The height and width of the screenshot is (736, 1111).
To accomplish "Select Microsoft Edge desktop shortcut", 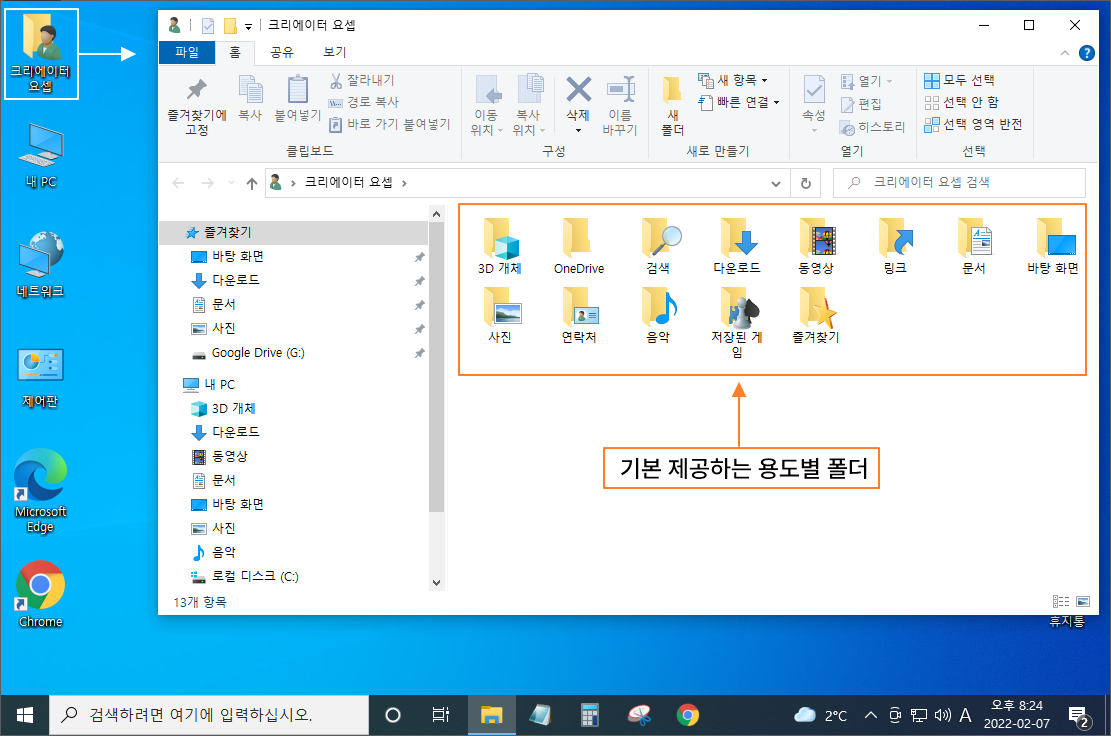I will click(x=40, y=490).
